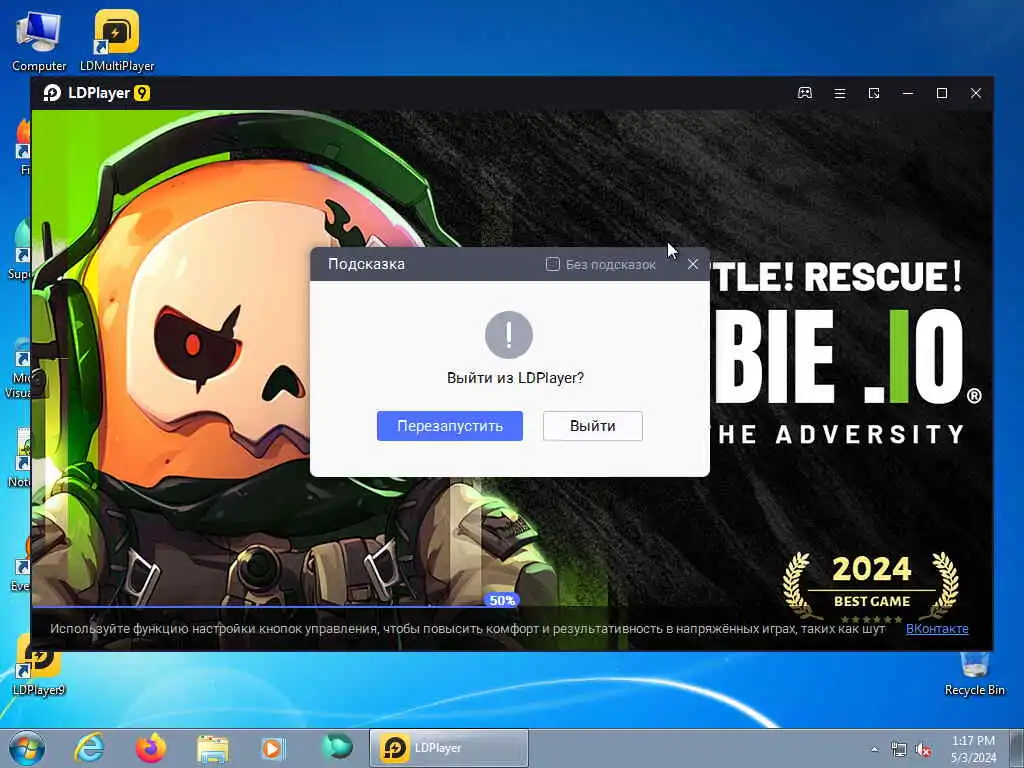Show hidden system tray icons

click(x=874, y=750)
